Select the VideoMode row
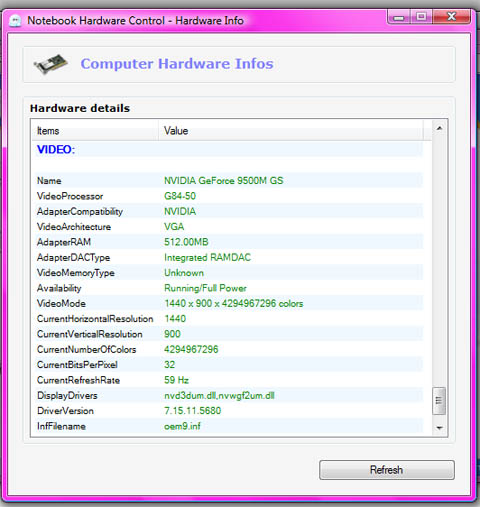 tap(229, 303)
